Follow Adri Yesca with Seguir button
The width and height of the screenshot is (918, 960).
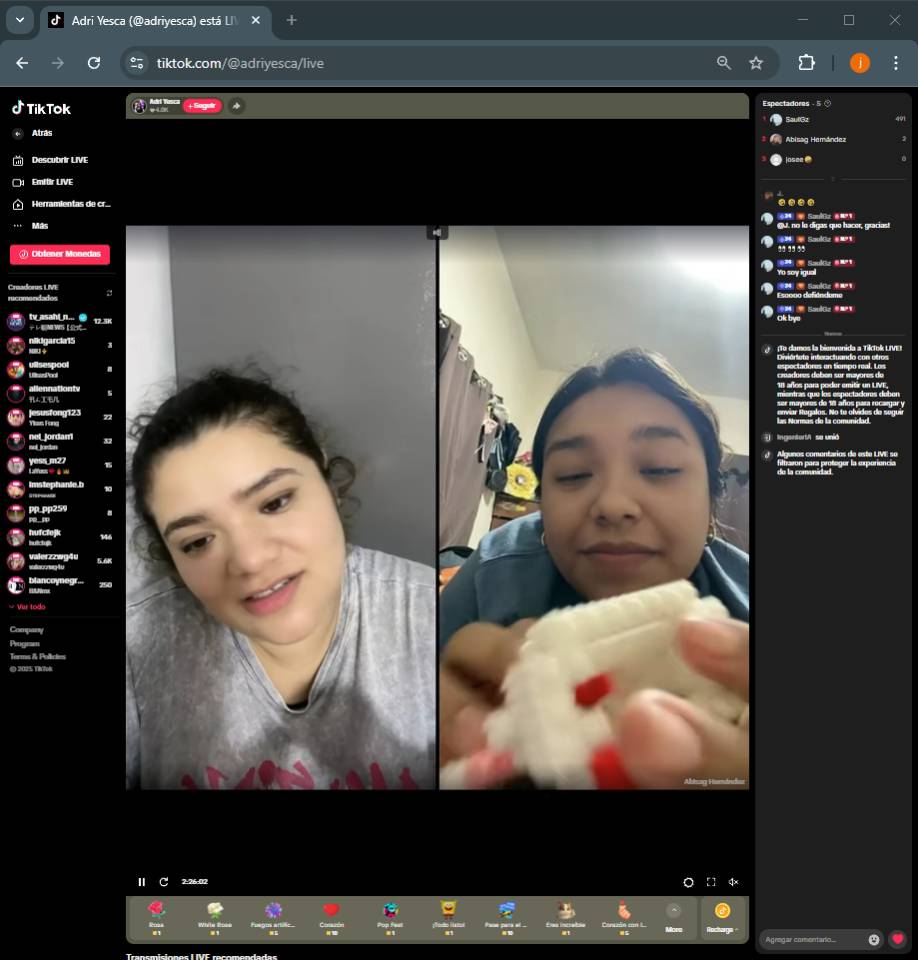point(202,106)
